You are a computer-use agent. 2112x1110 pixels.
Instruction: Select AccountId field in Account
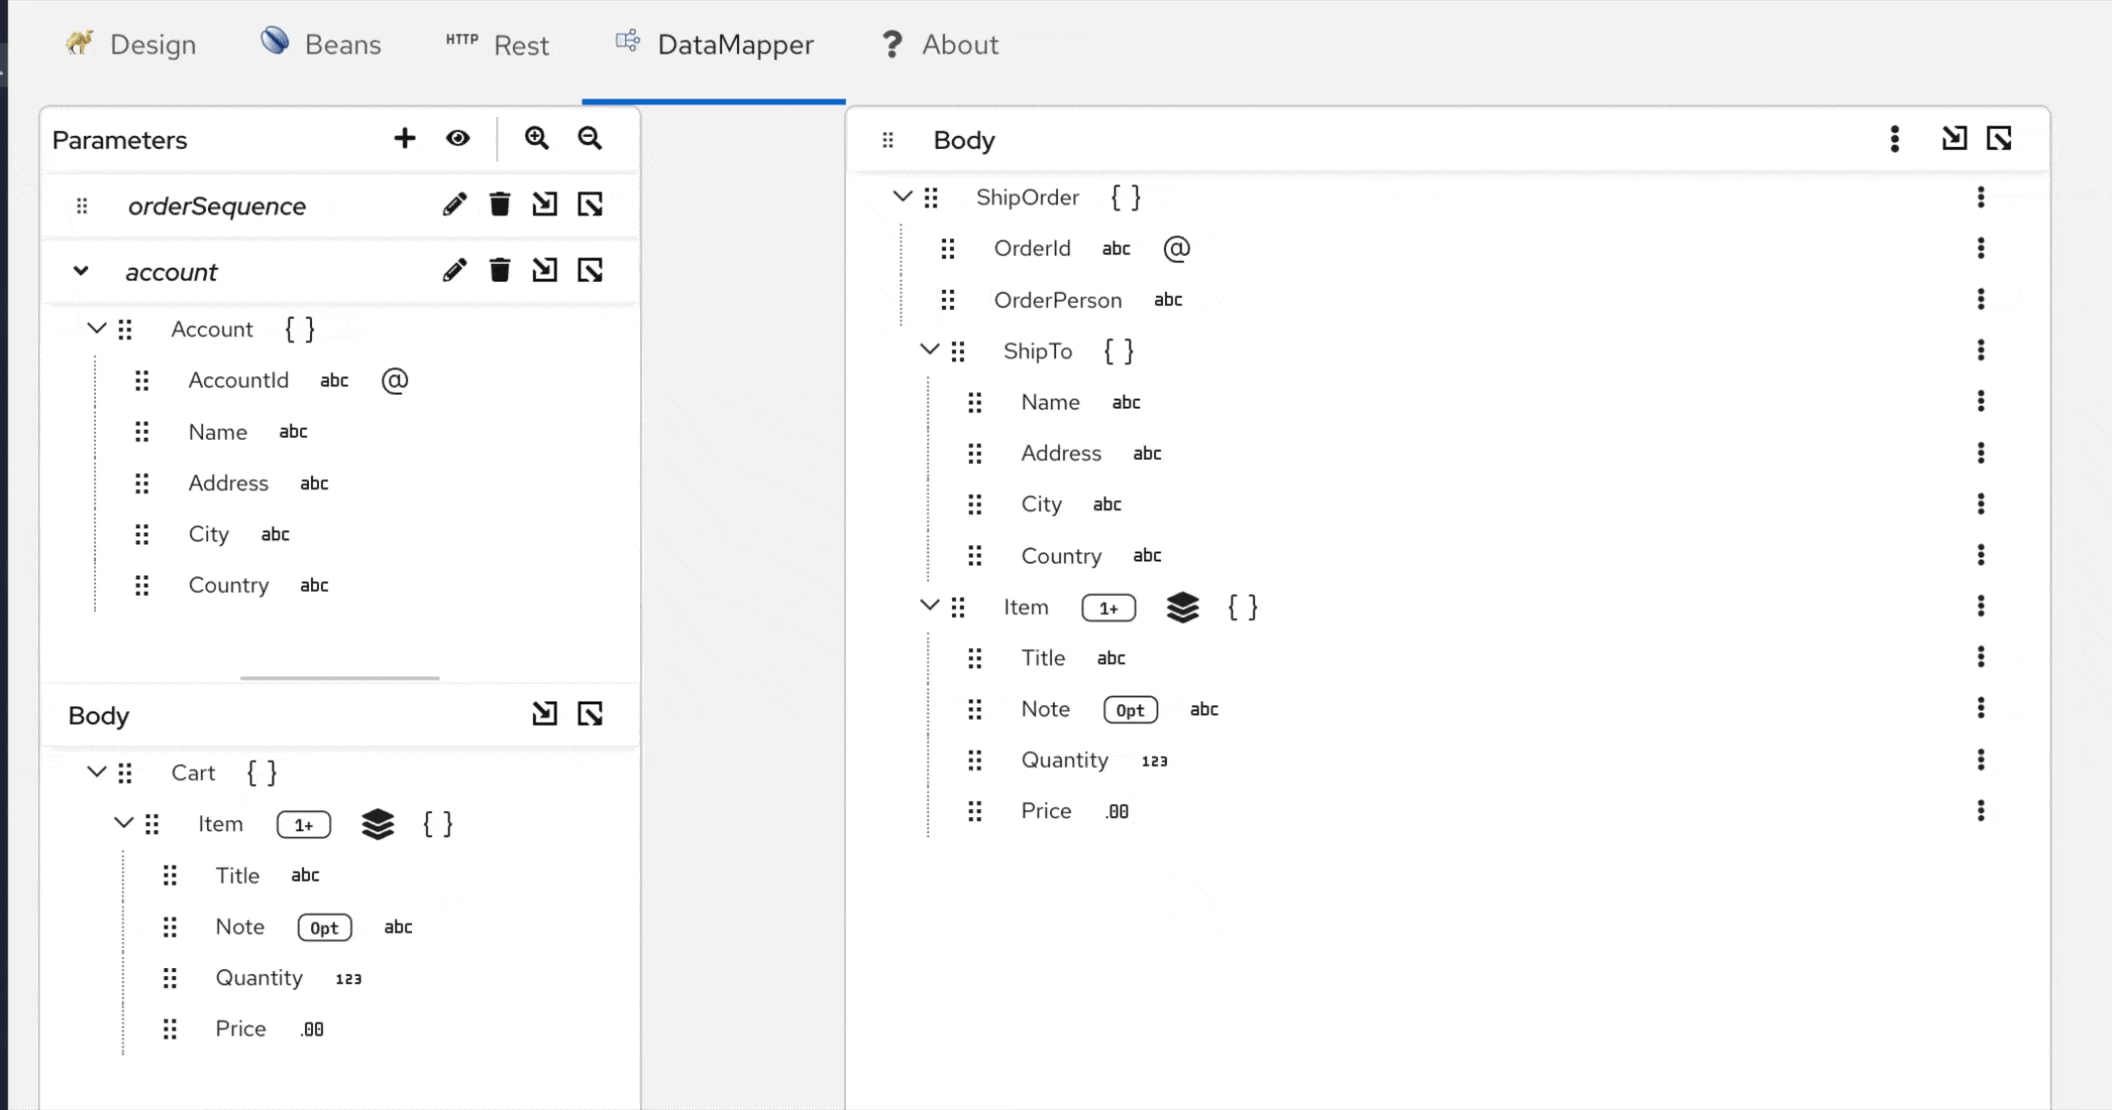(238, 380)
